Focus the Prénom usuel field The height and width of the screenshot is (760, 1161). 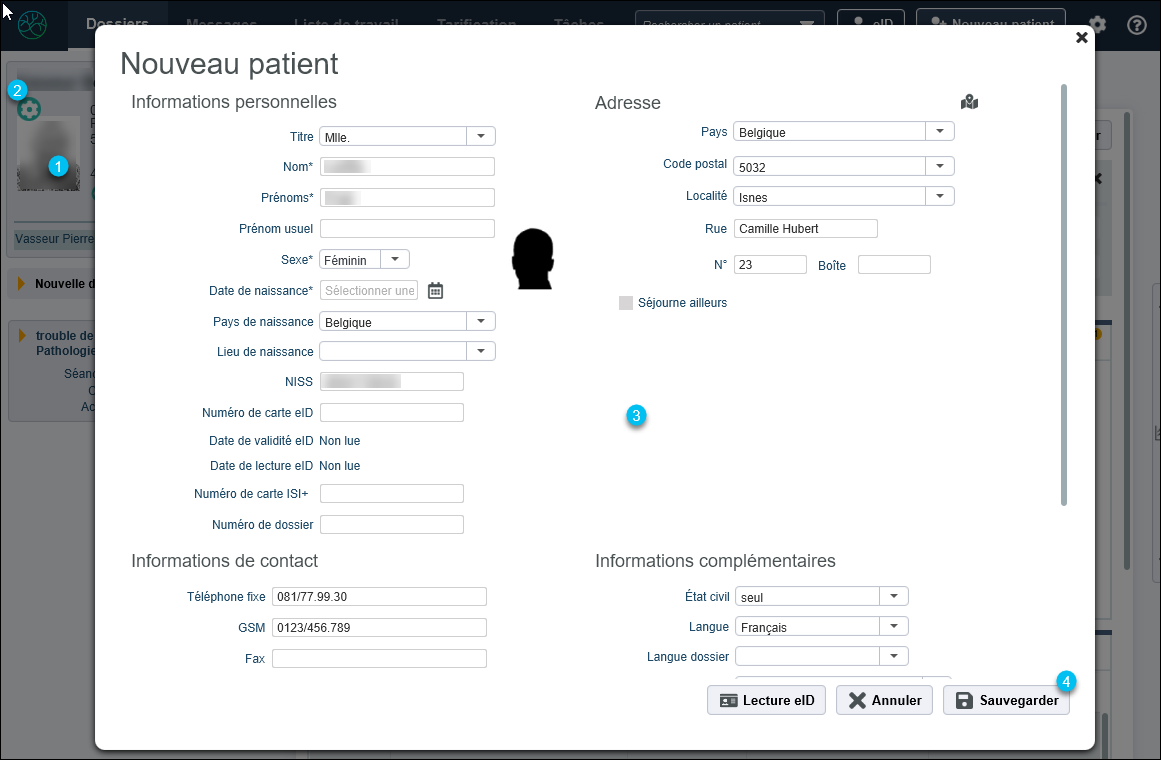(x=407, y=228)
